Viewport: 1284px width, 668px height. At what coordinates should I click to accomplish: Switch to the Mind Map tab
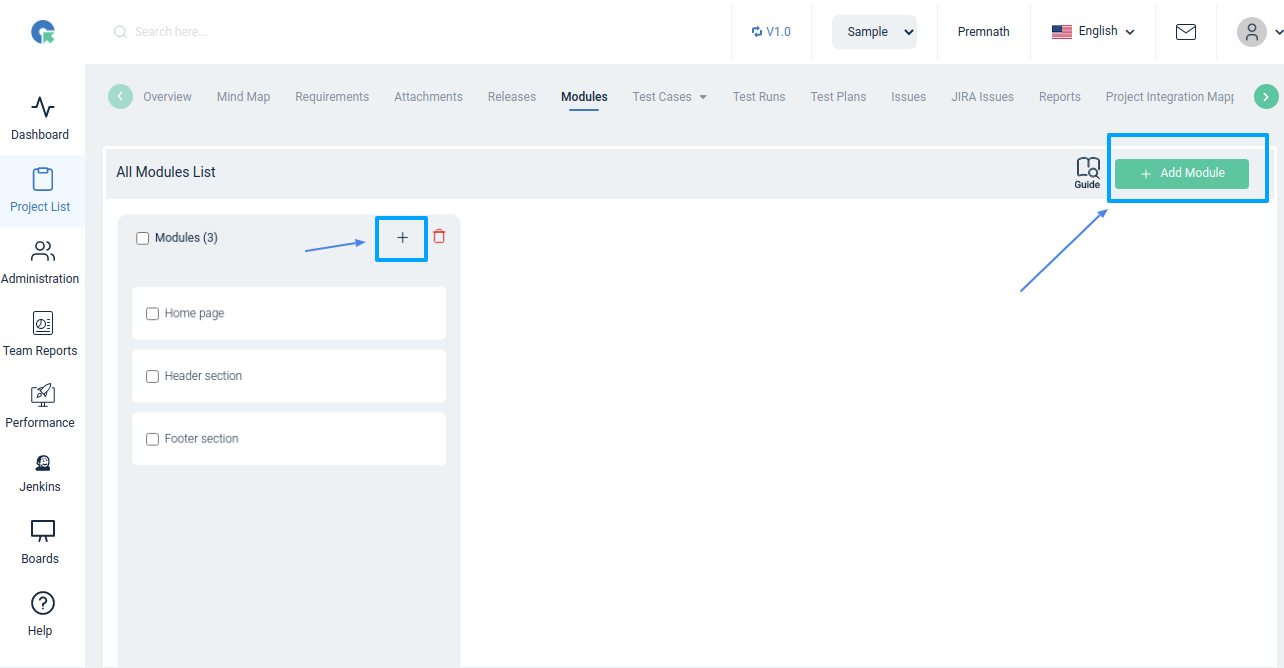244,97
